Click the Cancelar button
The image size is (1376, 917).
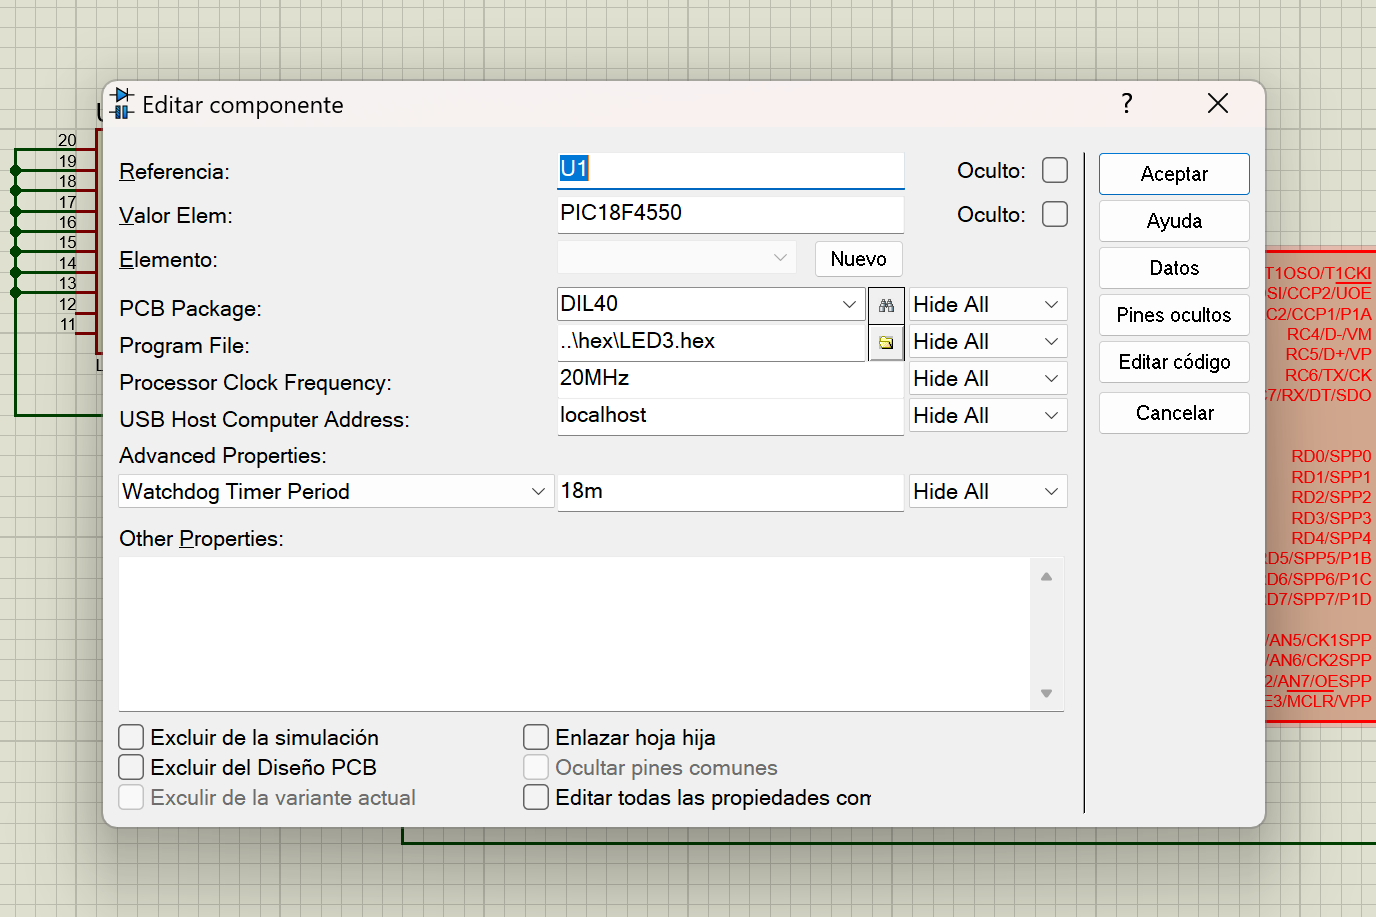1174,413
